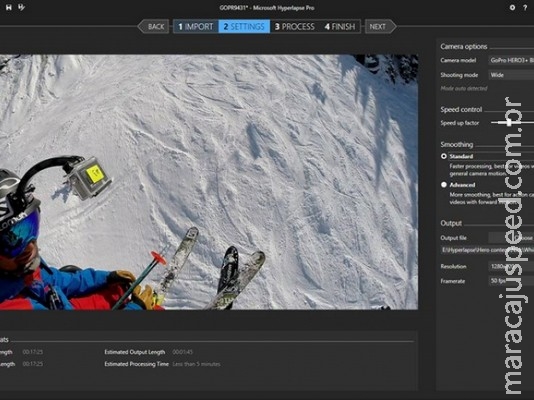Click the Hy icon in title bar
534x400 pixels.
(x=21, y=7)
